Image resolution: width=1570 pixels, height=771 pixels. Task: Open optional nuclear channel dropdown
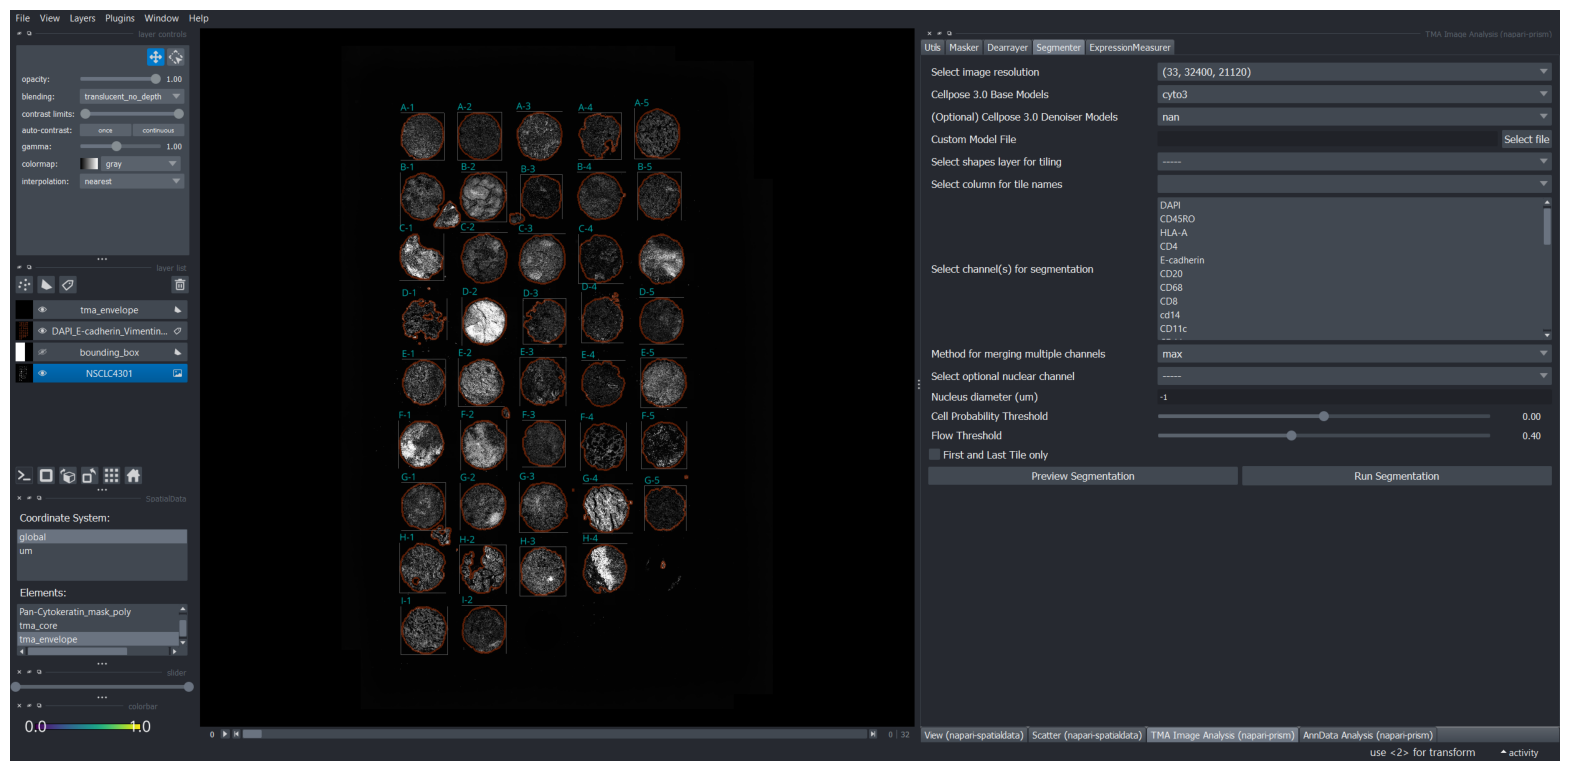tap(1354, 376)
